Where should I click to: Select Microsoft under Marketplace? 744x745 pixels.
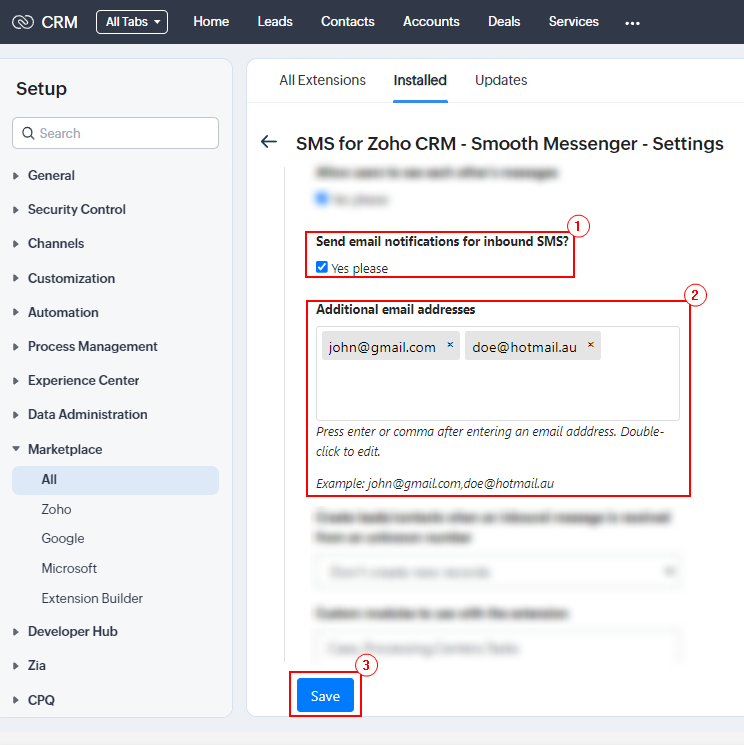(x=69, y=568)
